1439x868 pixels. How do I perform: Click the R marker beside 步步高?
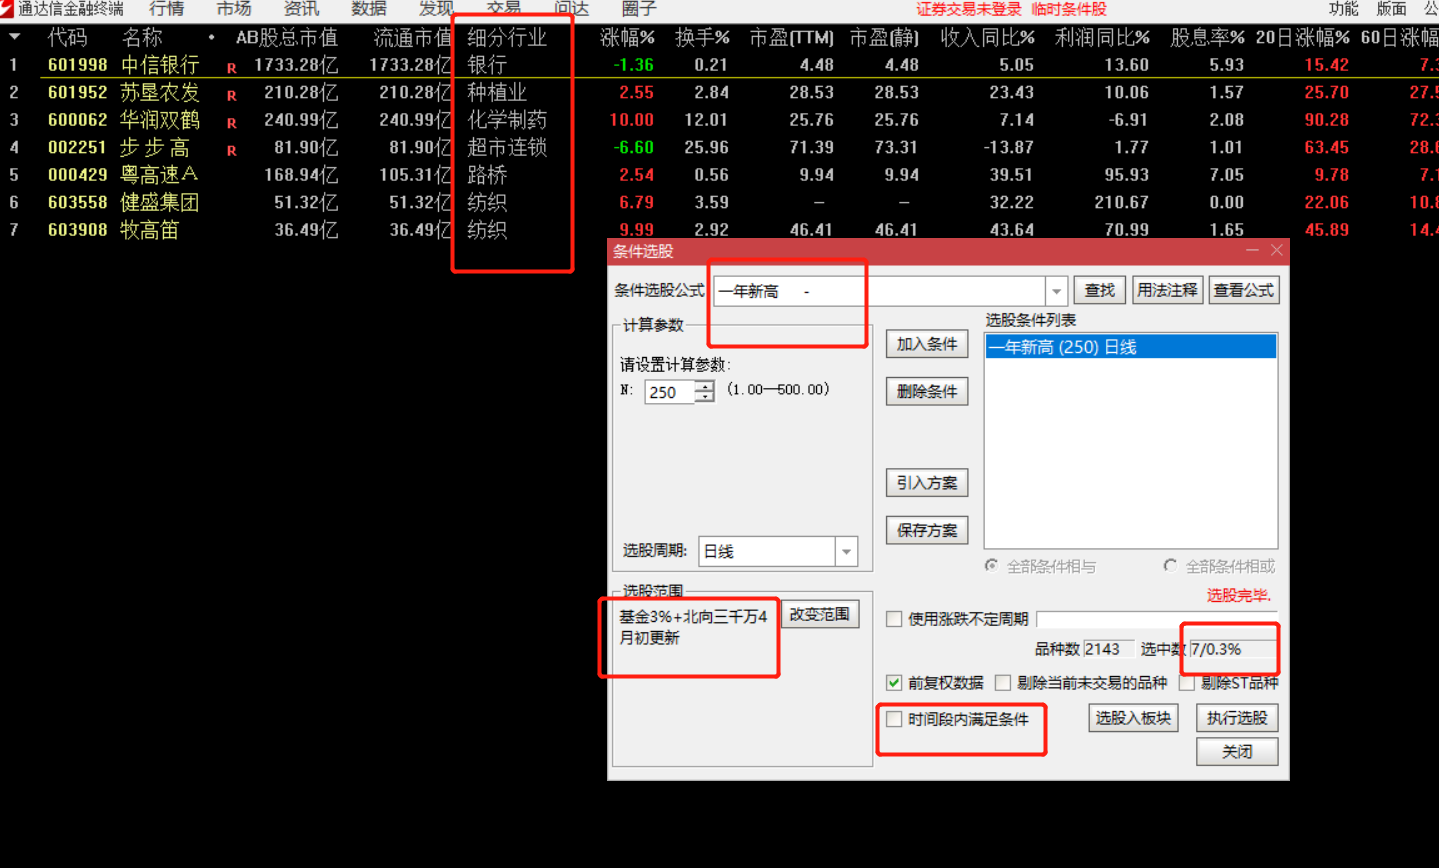click(x=232, y=151)
